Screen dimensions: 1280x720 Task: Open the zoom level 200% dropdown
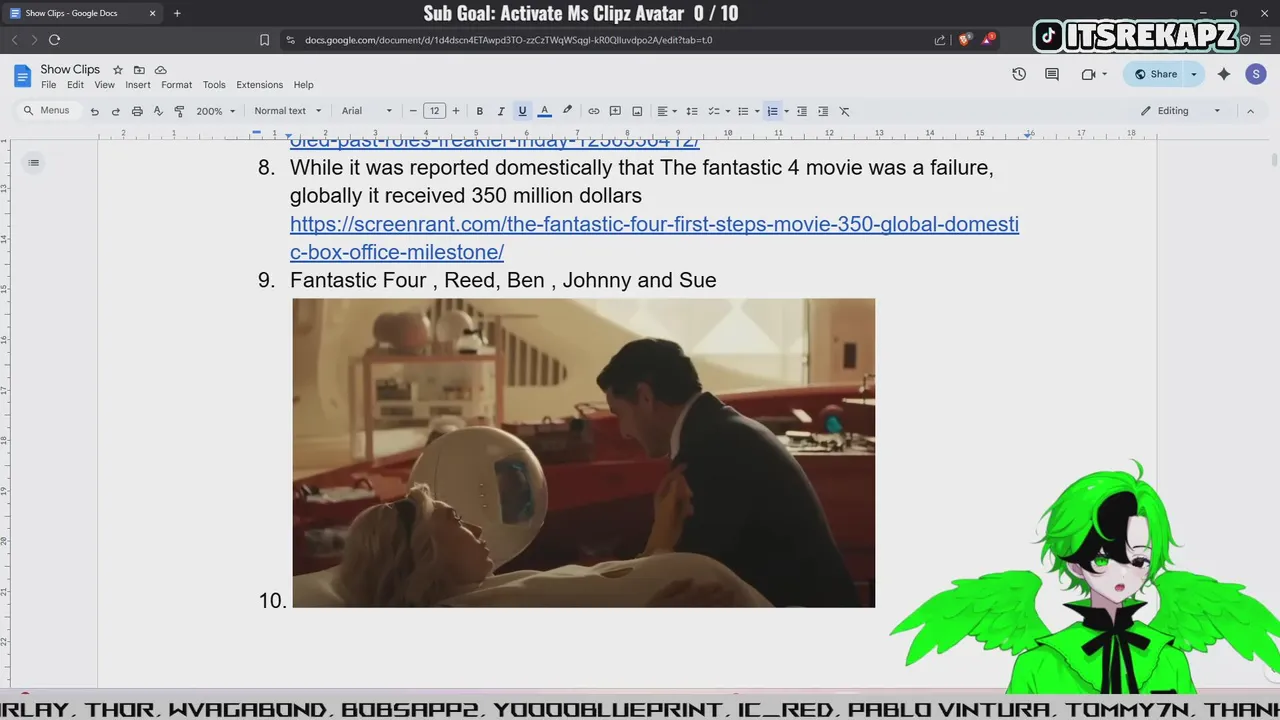[x=216, y=111]
